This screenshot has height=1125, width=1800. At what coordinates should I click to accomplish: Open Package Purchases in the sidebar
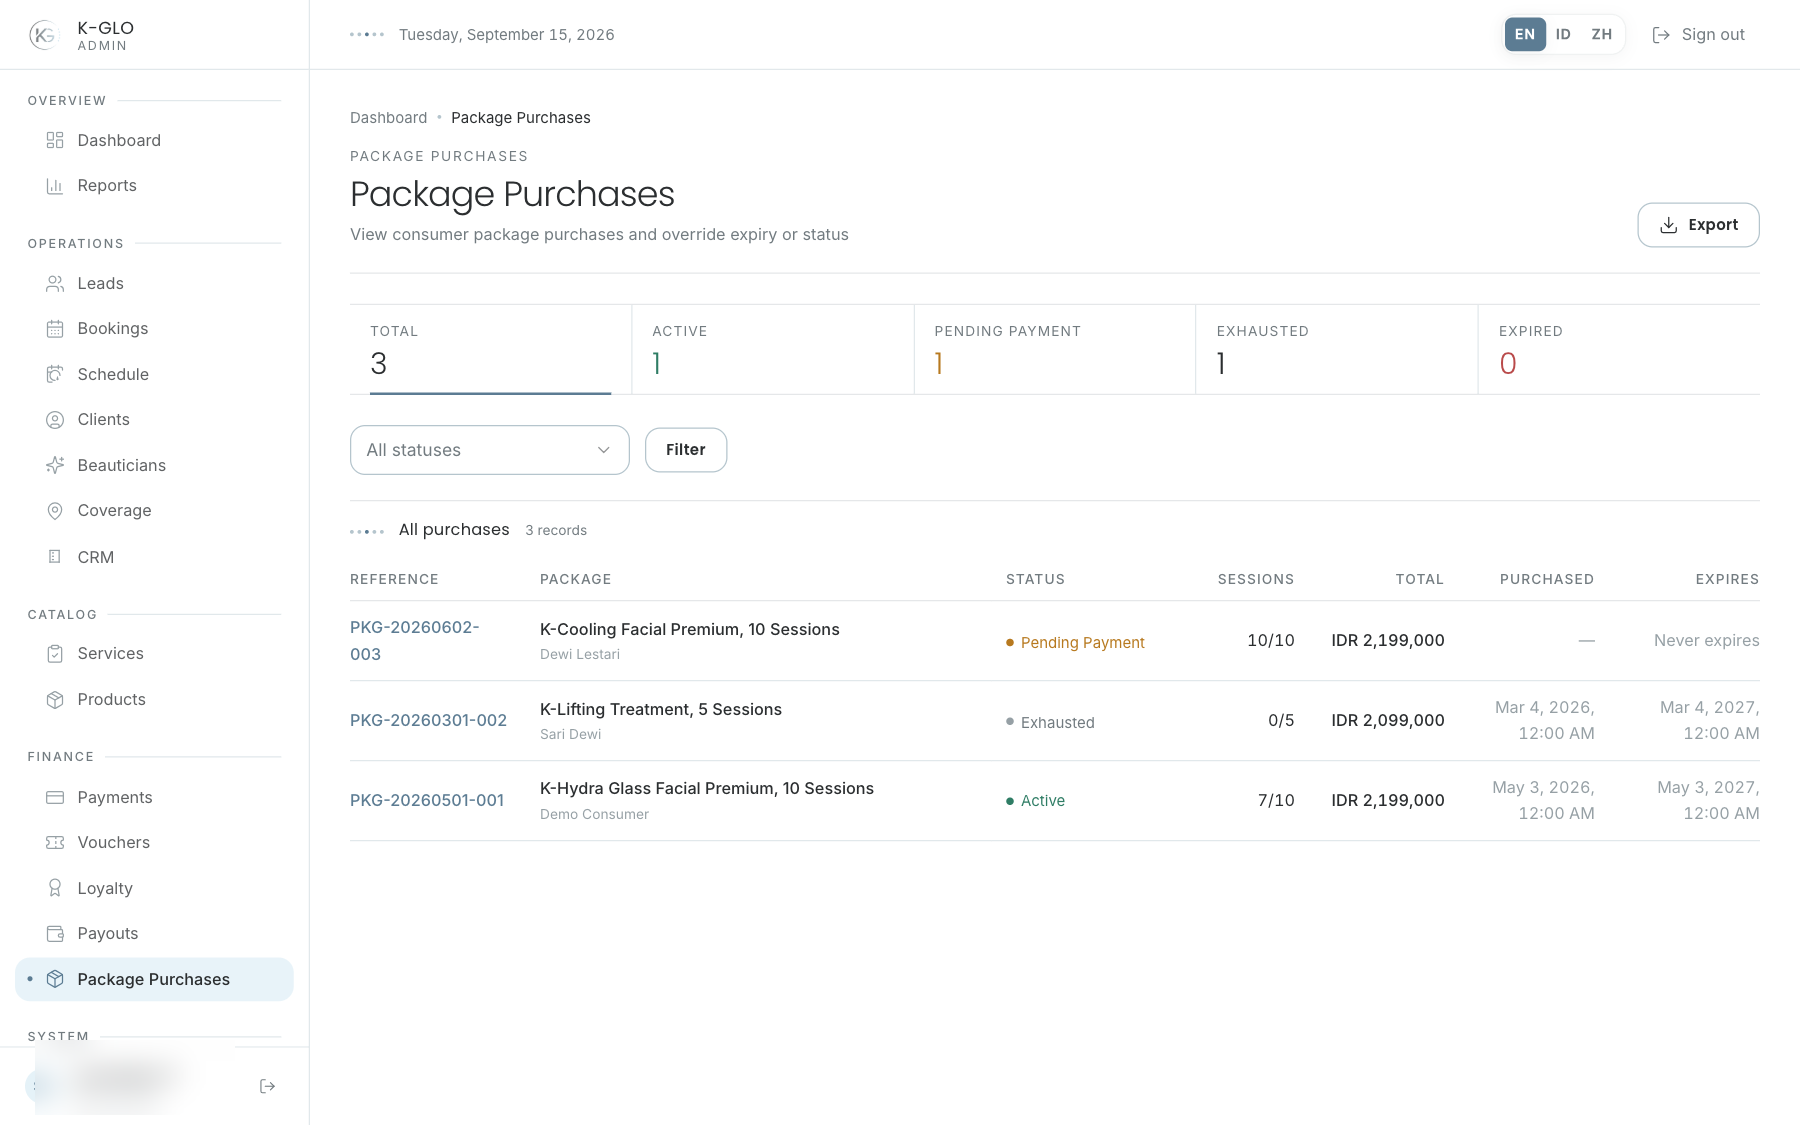click(154, 980)
